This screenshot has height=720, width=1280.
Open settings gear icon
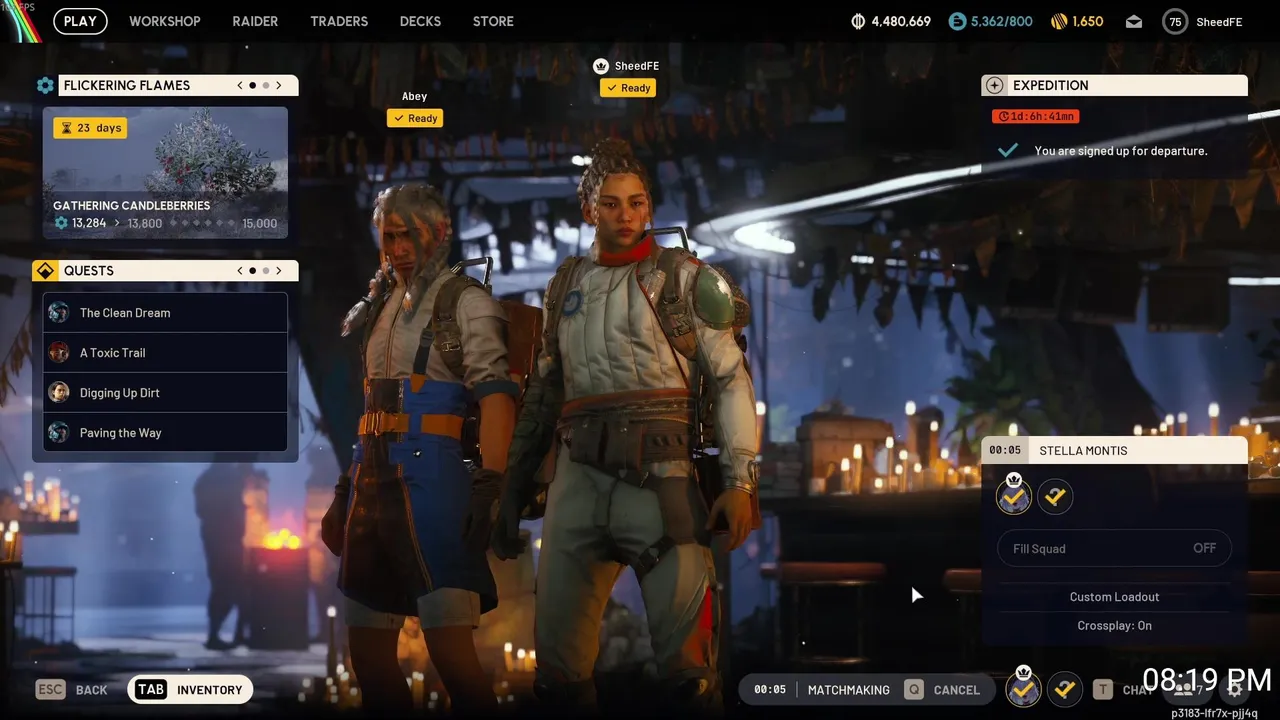point(1235,689)
